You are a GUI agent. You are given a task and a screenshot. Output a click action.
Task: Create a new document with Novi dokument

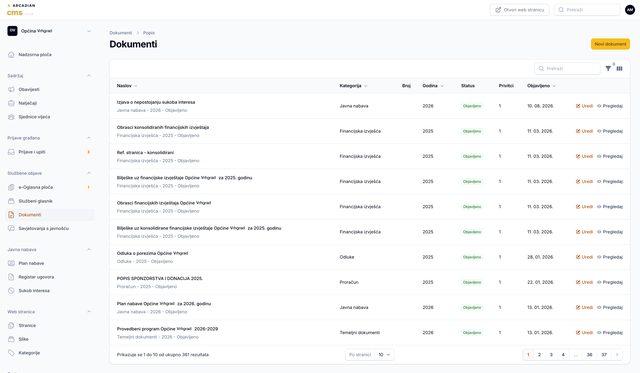(x=610, y=44)
